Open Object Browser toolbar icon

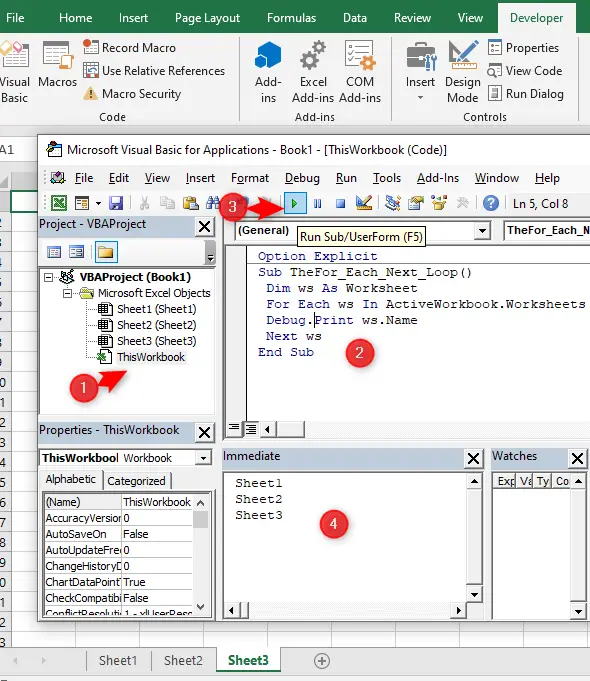[x=439, y=203]
